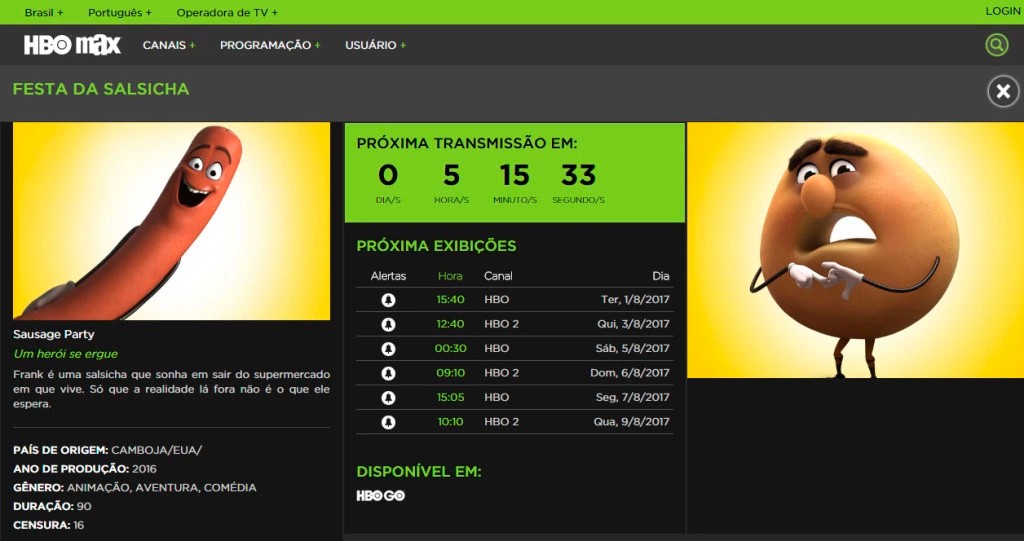This screenshot has width=1024, height=541.
Task: Click the PAÍS DE ORIGEM: CAMBOJA/EUA/ line
Action: click(x=108, y=450)
